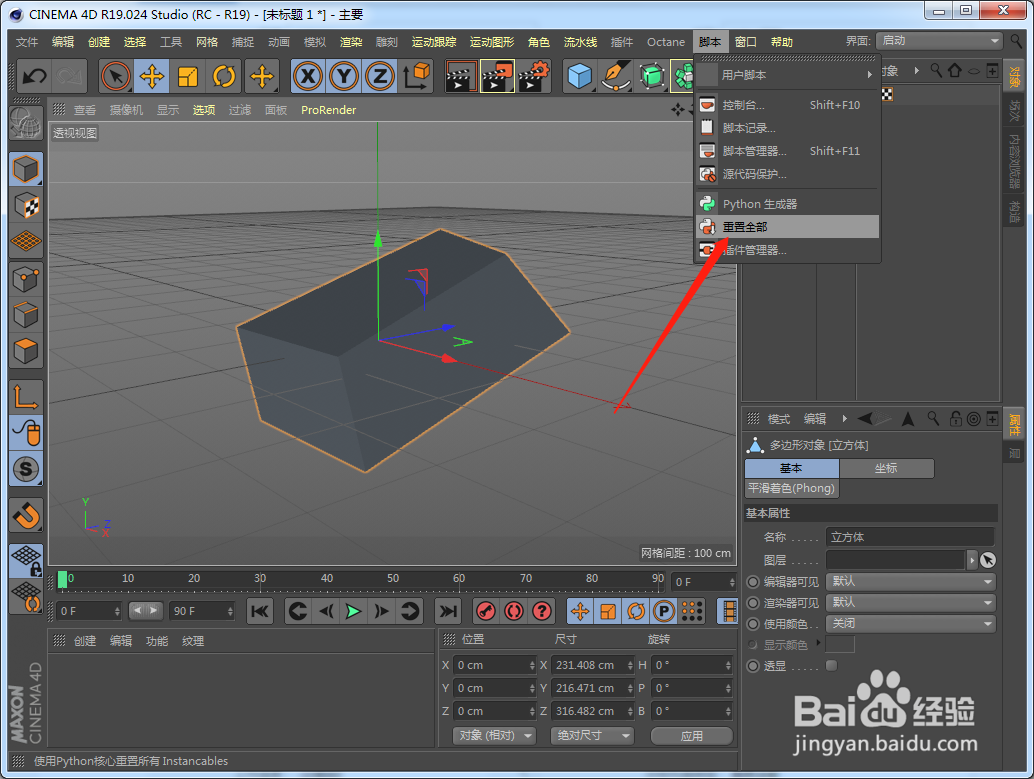The width and height of the screenshot is (1034, 779).
Task: Open 渲染器可见 dropdown
Action: (911, 602)
